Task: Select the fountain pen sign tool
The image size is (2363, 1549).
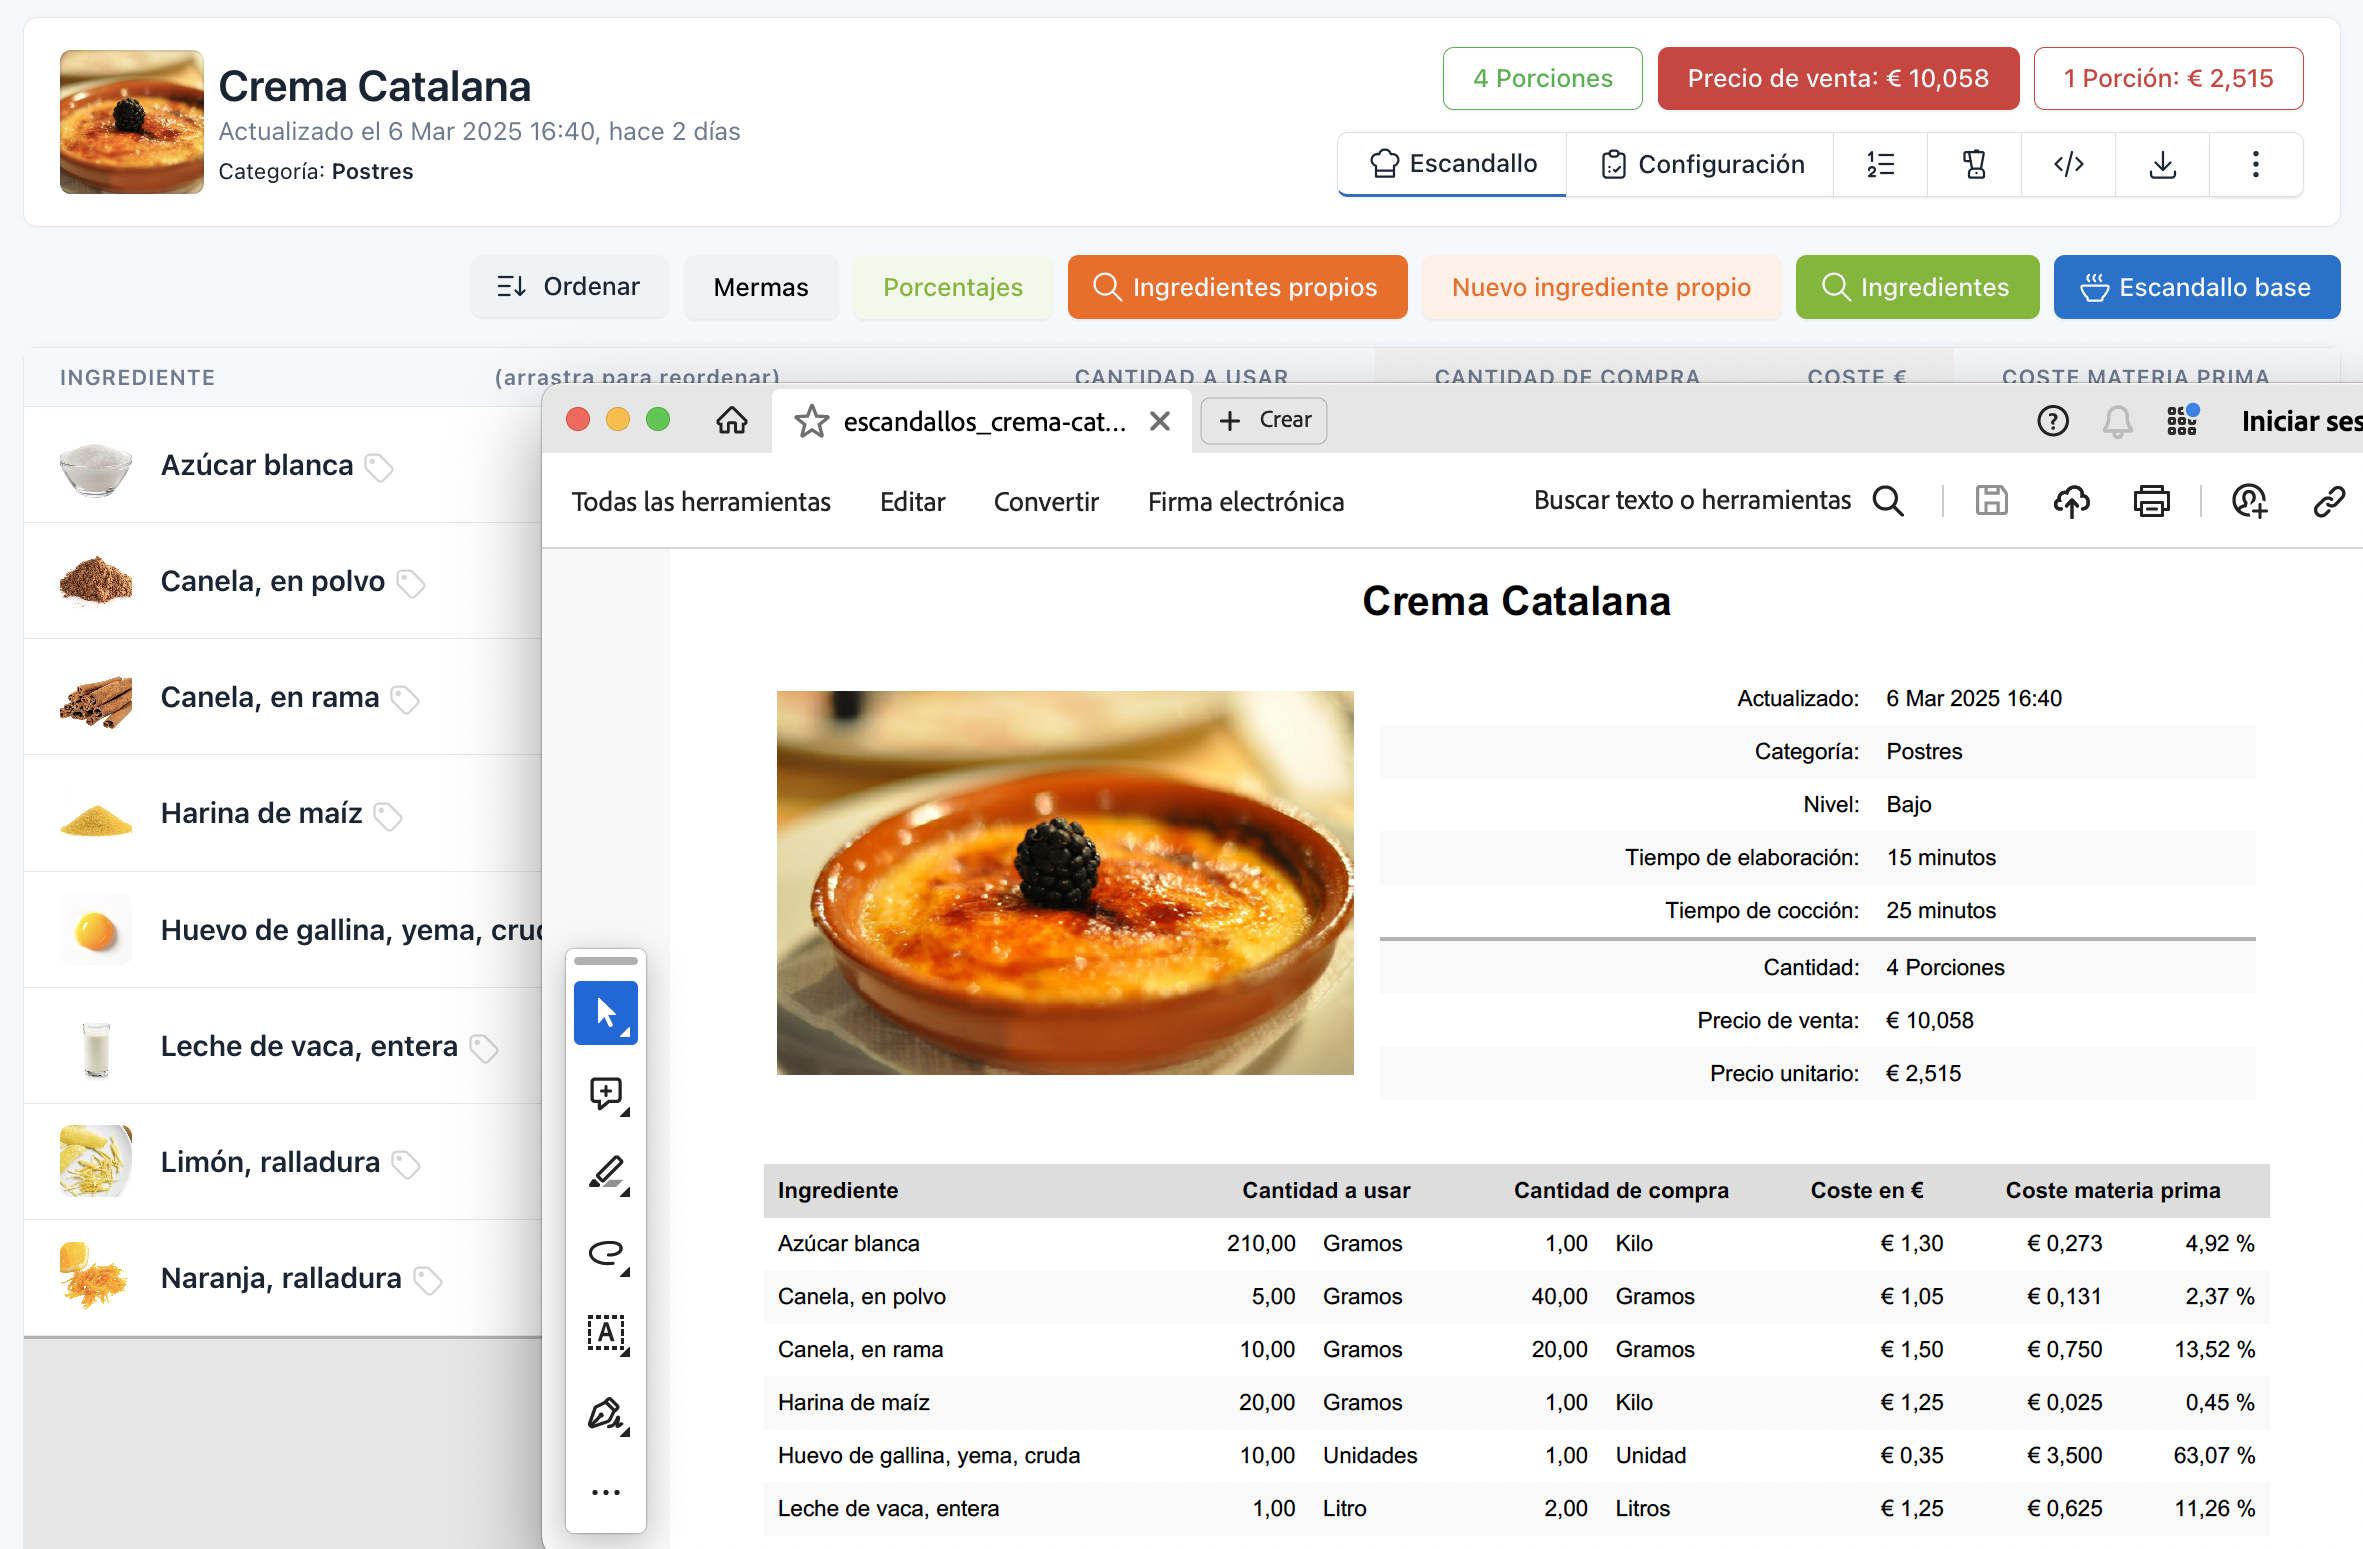Action: click(607, 1414)
